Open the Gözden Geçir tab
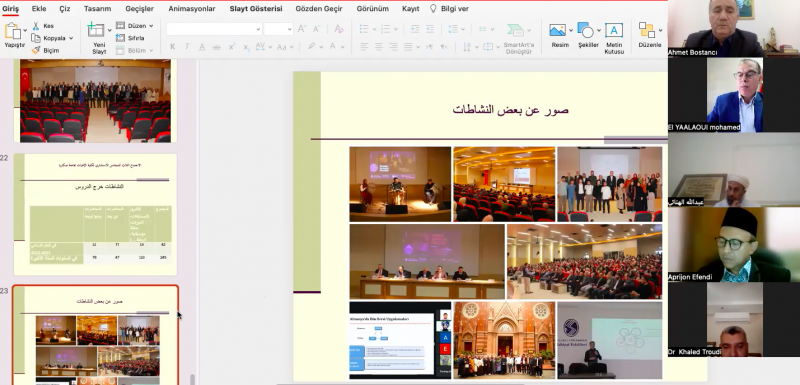Image resolution: width=800 pixels, height=385 pixels. pyautogui.click(x=319, y=9)
